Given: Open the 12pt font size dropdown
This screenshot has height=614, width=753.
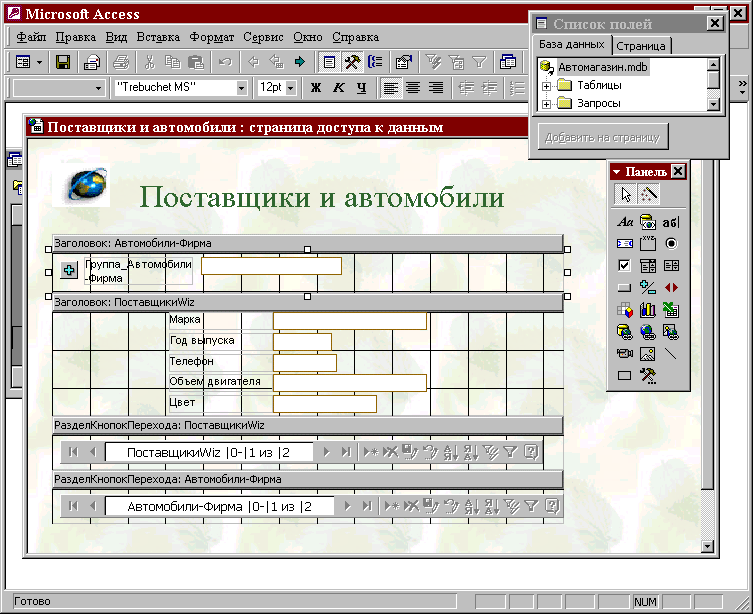Looking at the screenshot, I should tap(291, 88).
